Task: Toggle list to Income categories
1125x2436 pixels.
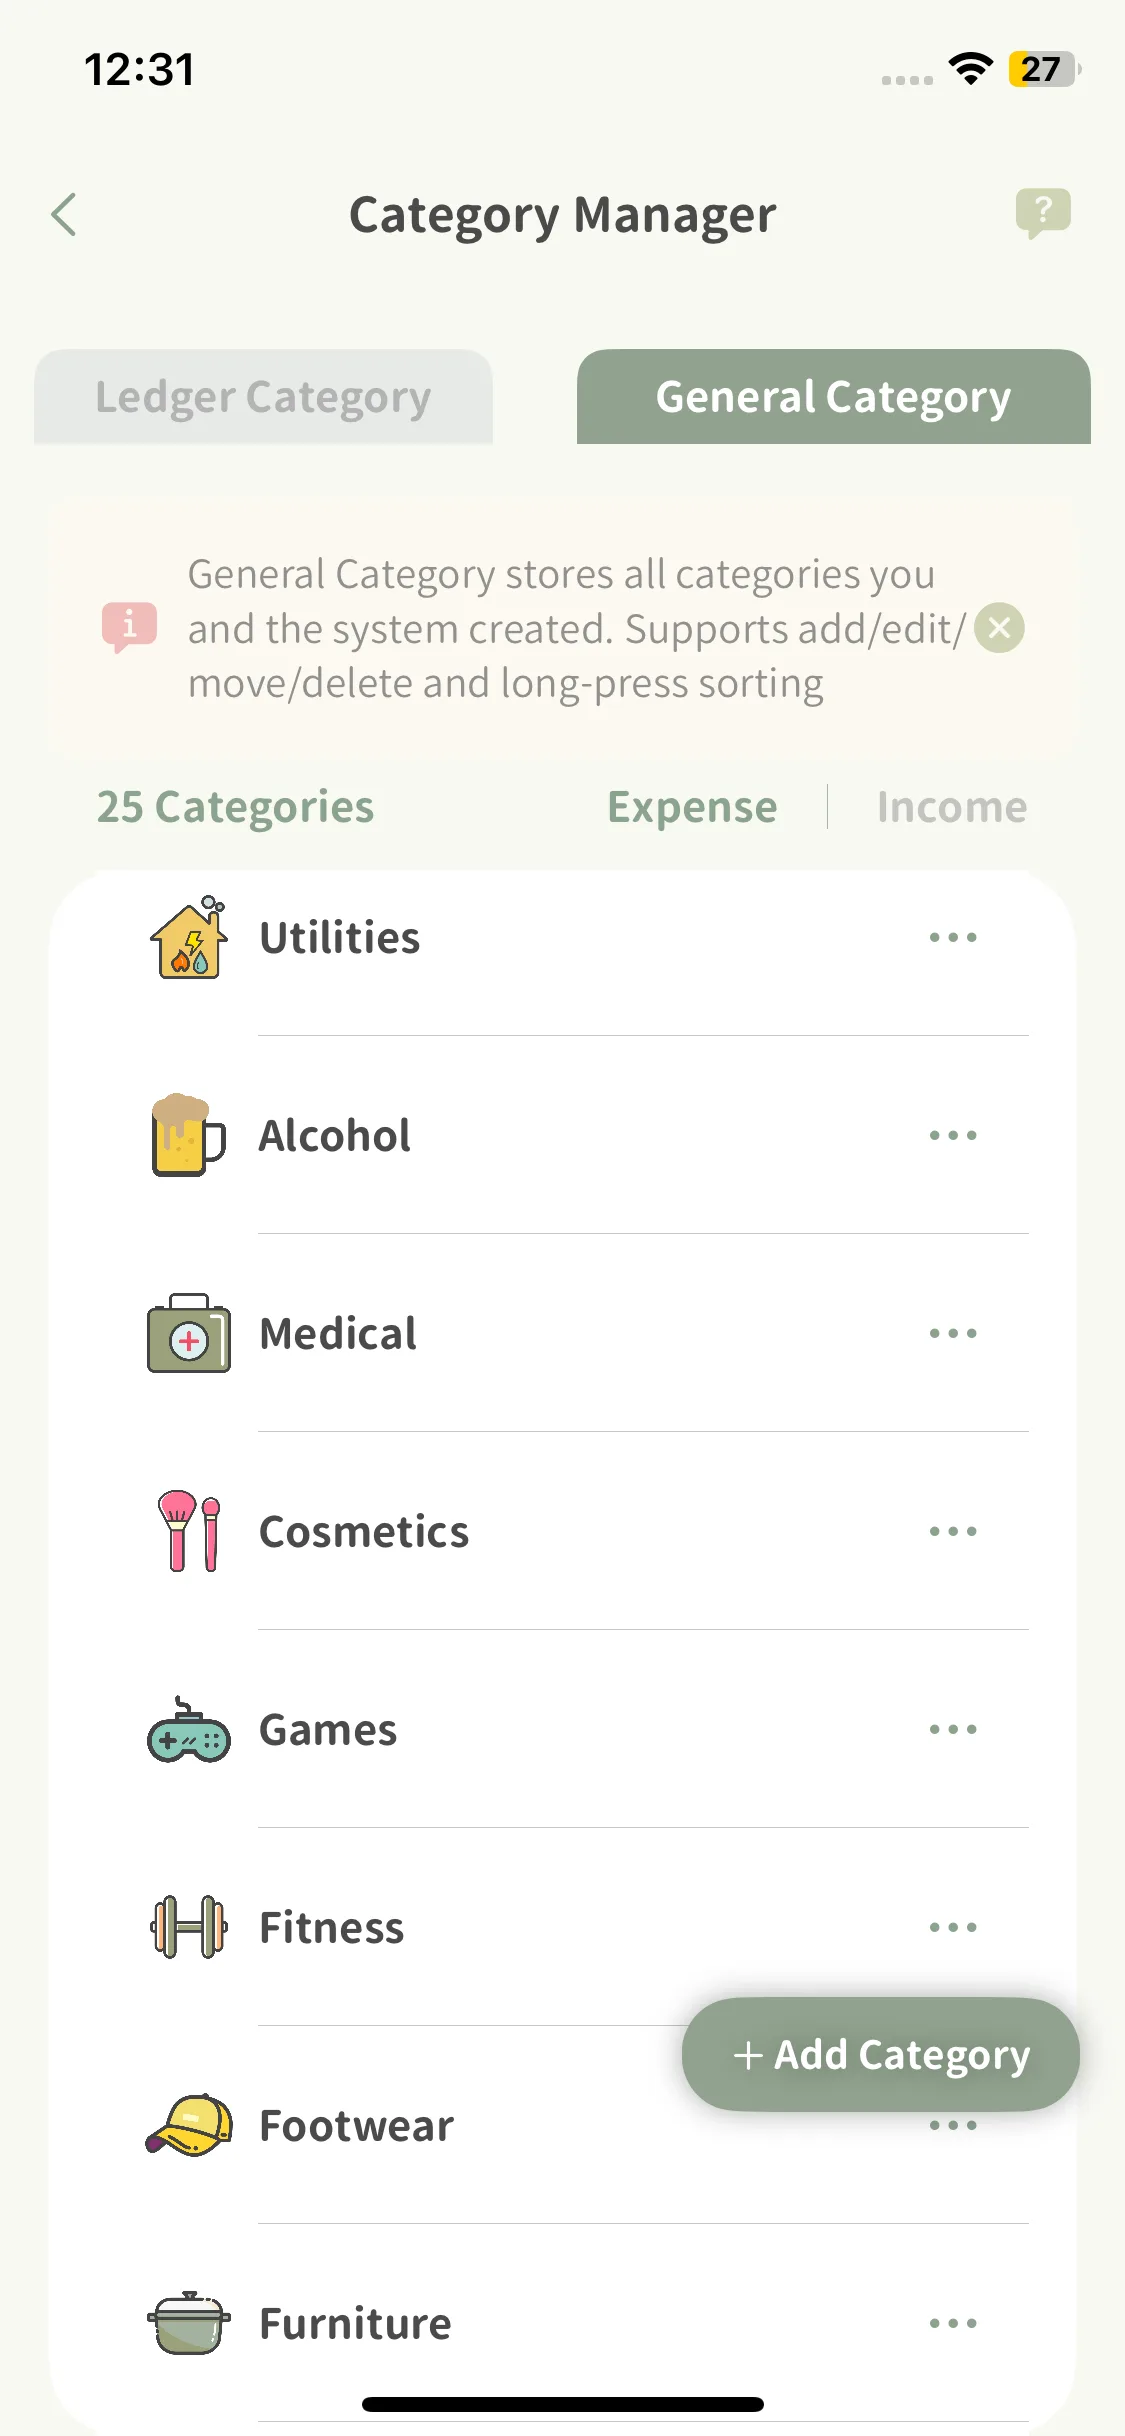Action: (x=951, y=807)
